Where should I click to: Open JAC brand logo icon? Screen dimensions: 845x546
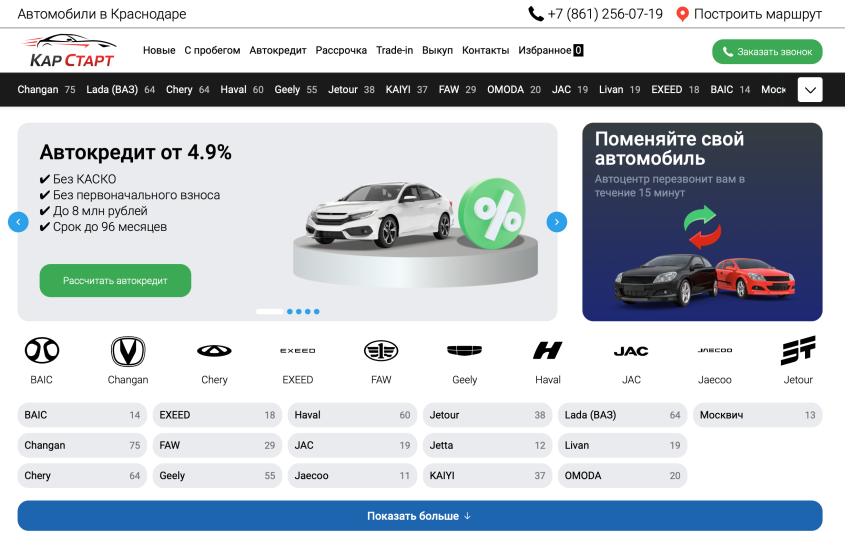[631, 351]
